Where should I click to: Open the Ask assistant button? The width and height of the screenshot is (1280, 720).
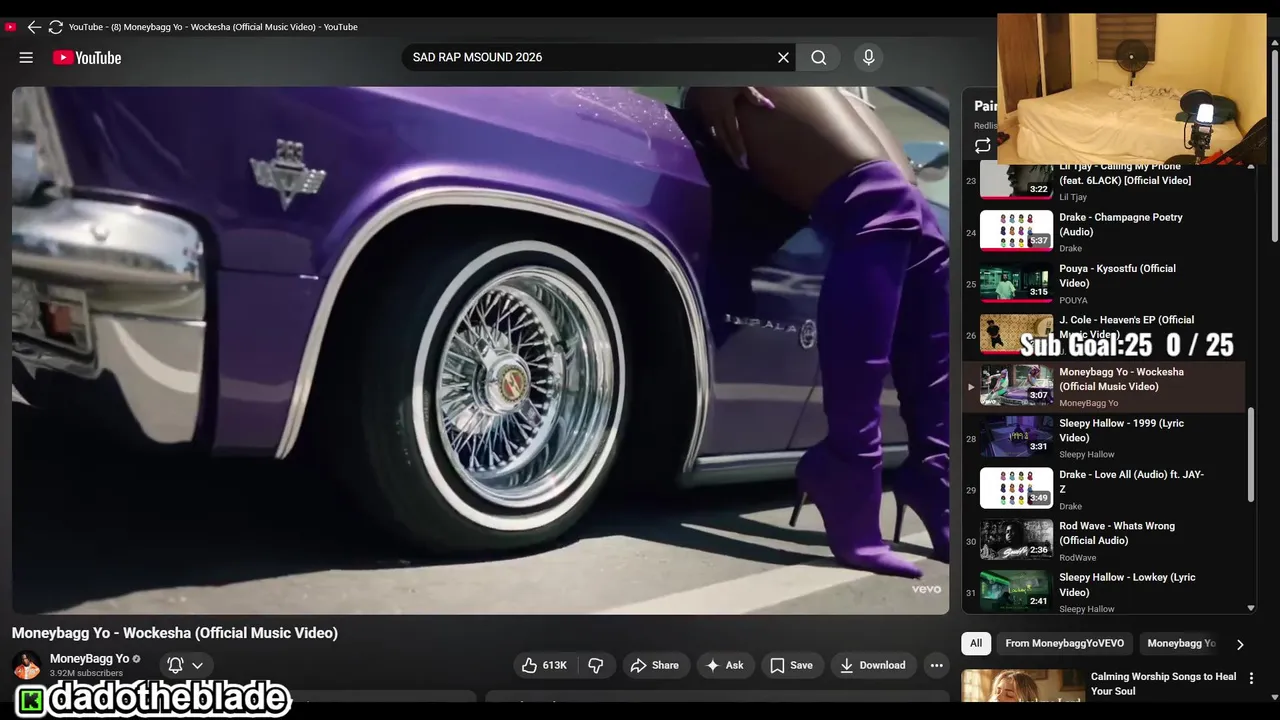(x=724, y=665)
